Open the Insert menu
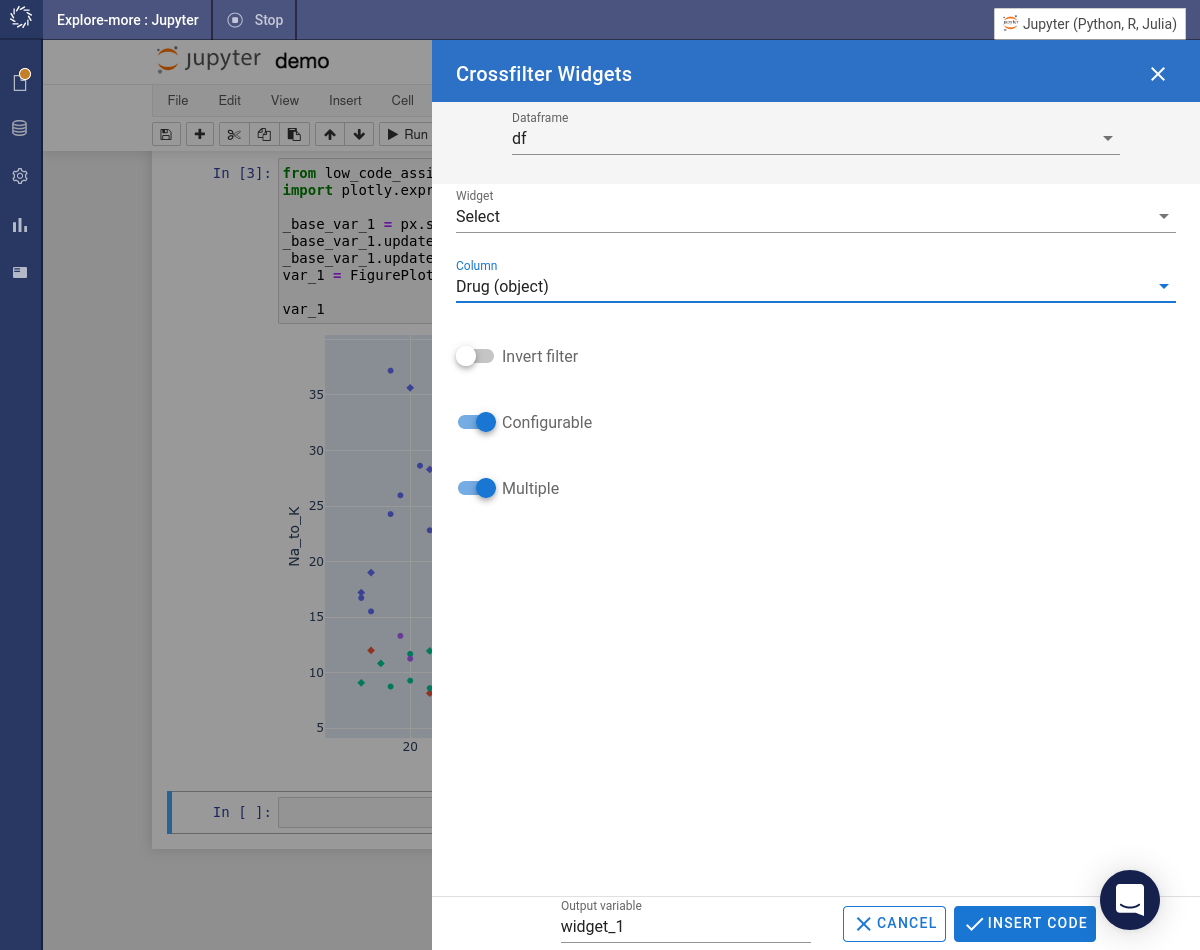The image size is (1200, 950). click(x=345, y=100)
